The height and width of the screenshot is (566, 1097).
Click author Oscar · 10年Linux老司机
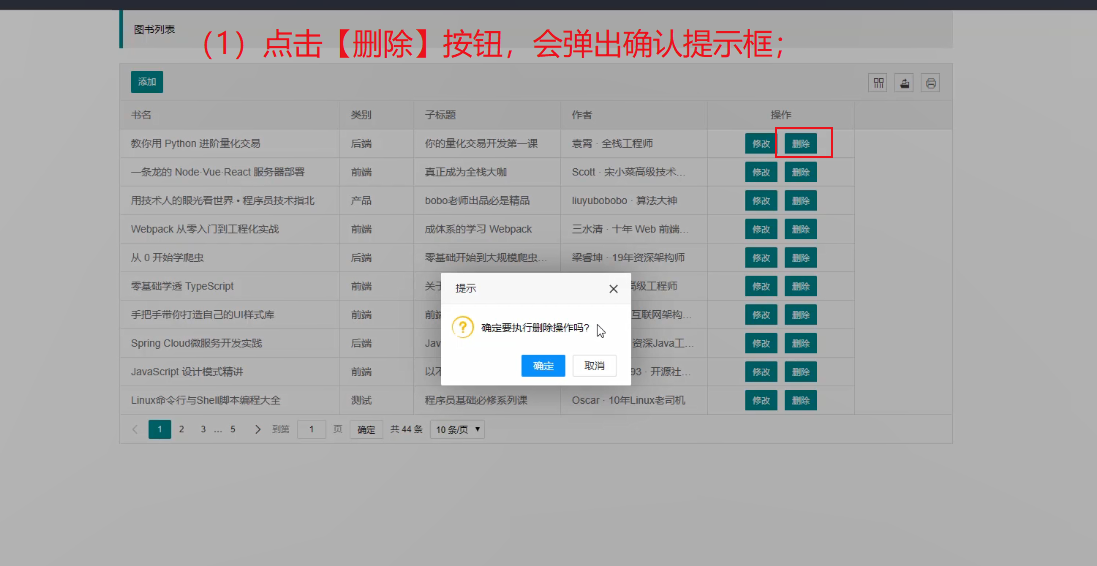tap(629, 400)
